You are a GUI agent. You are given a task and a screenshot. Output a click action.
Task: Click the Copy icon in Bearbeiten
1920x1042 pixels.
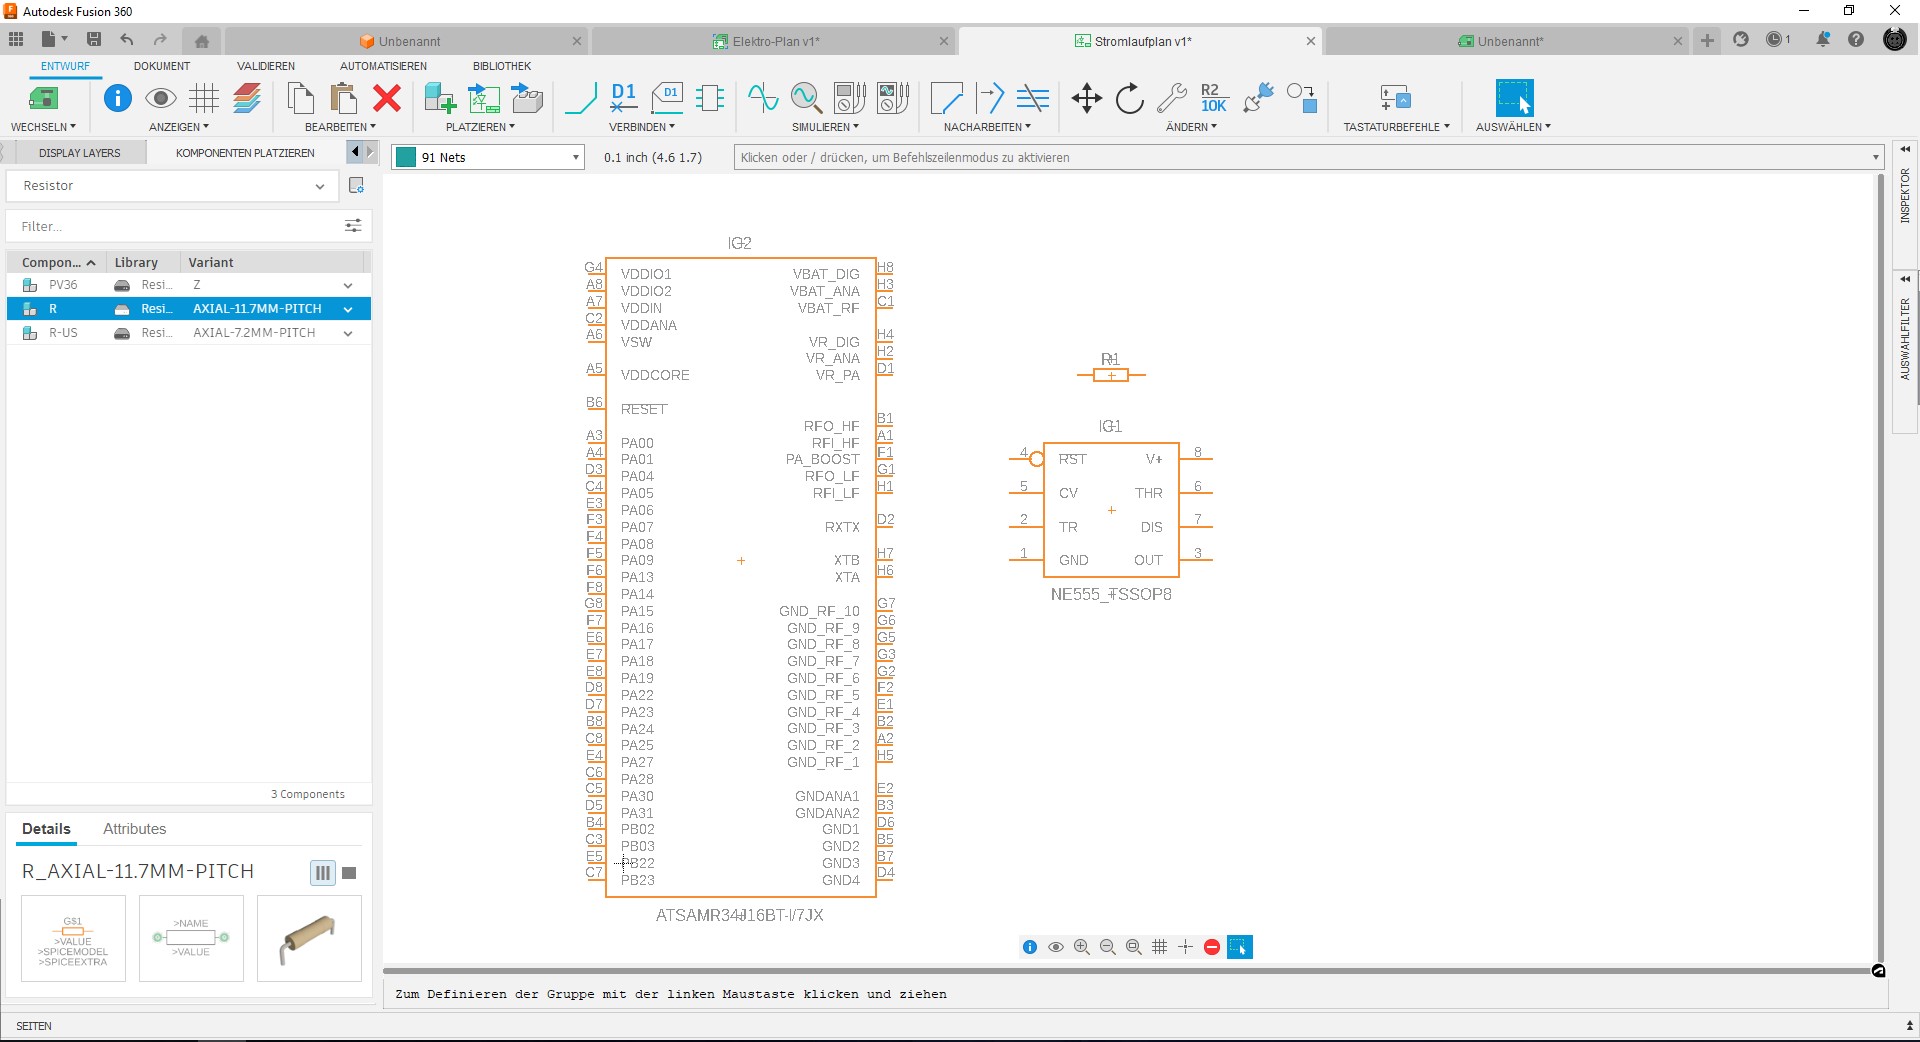click(300, 98)
